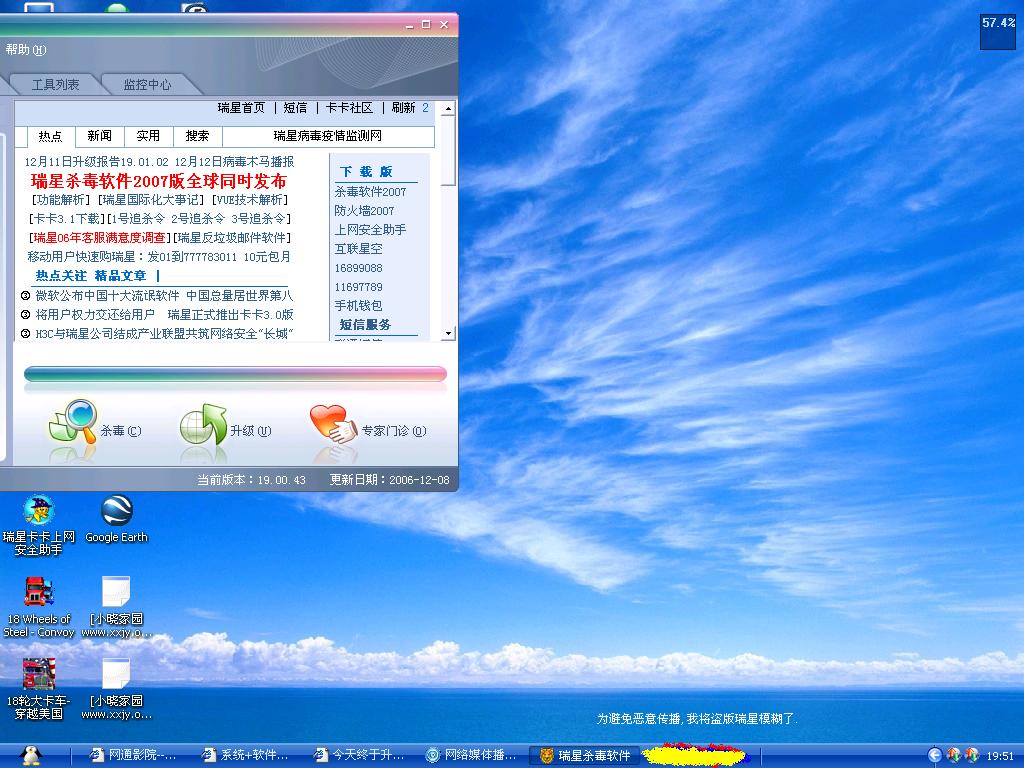1024x768 pixels.
Task: Open 12月12日病毒木马播报 link
Action: (x=234, y=162)
